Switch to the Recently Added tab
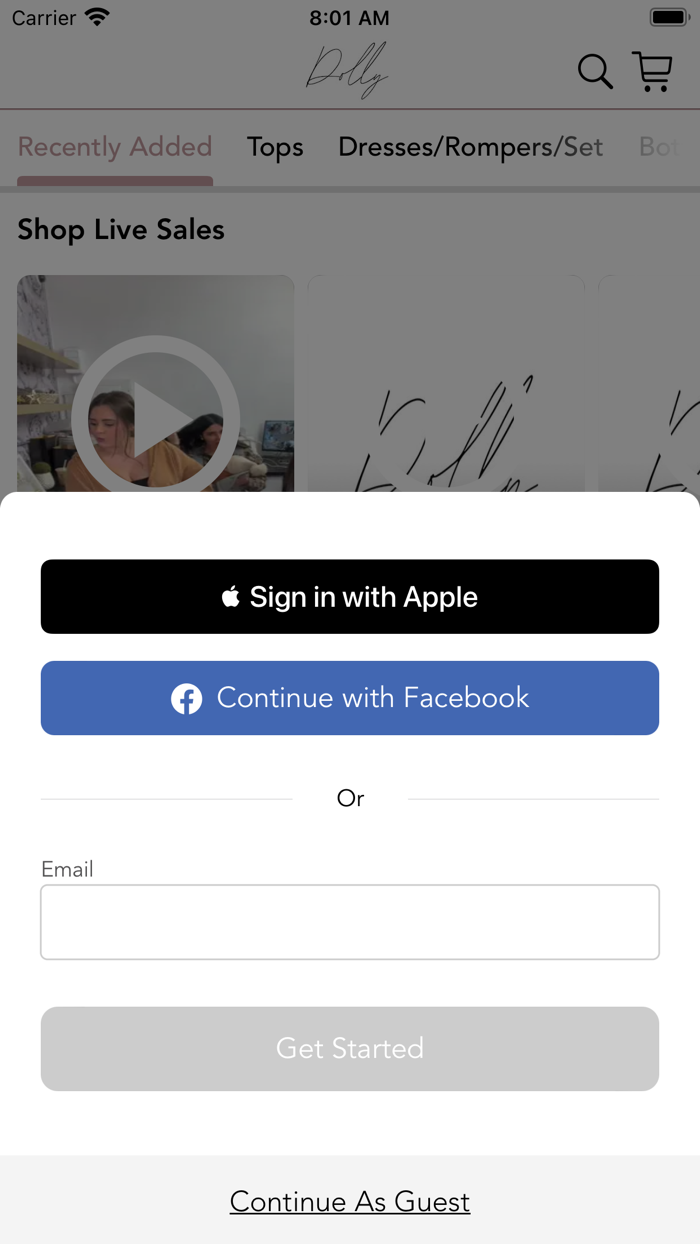The image size is (700, 1244). click(115, 147)
